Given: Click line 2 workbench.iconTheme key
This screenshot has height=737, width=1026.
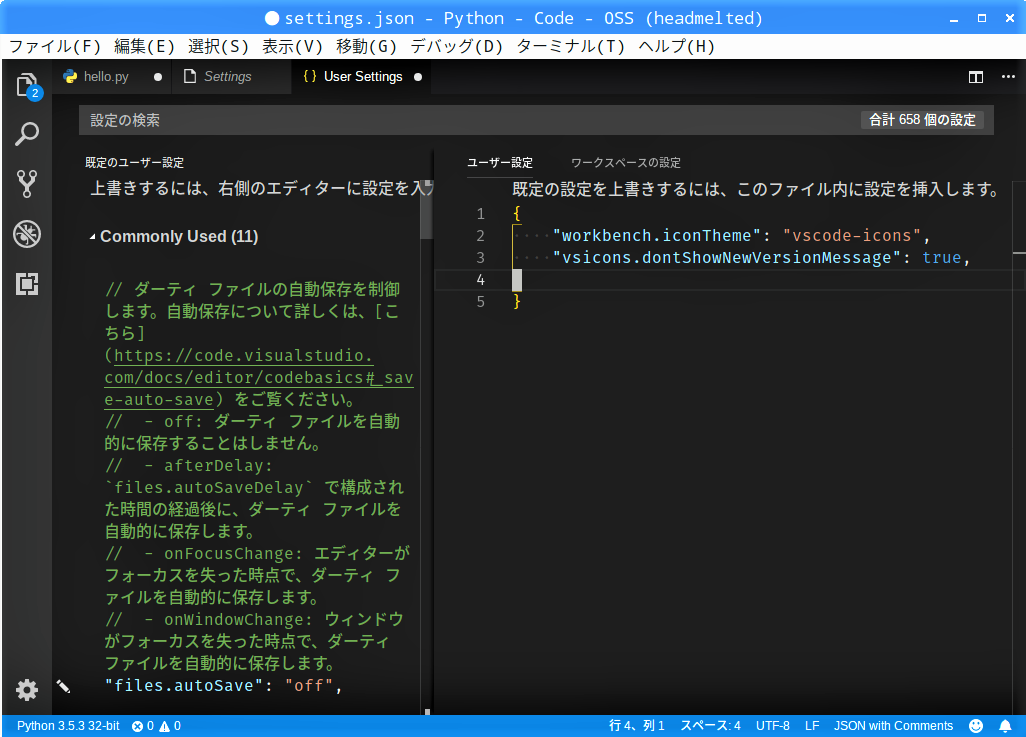Looking at the screenshot, I should (x=656, y=236).
